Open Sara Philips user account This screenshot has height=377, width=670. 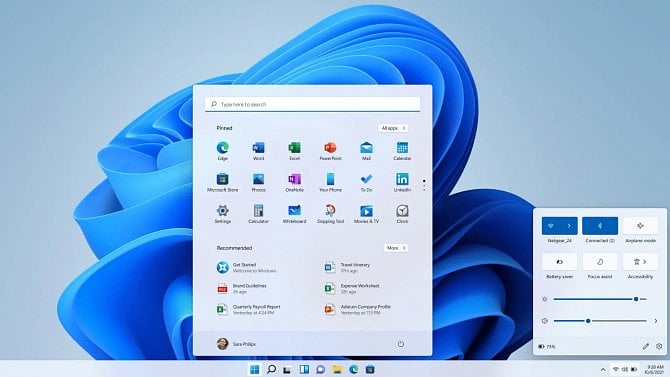pos(236,344)
